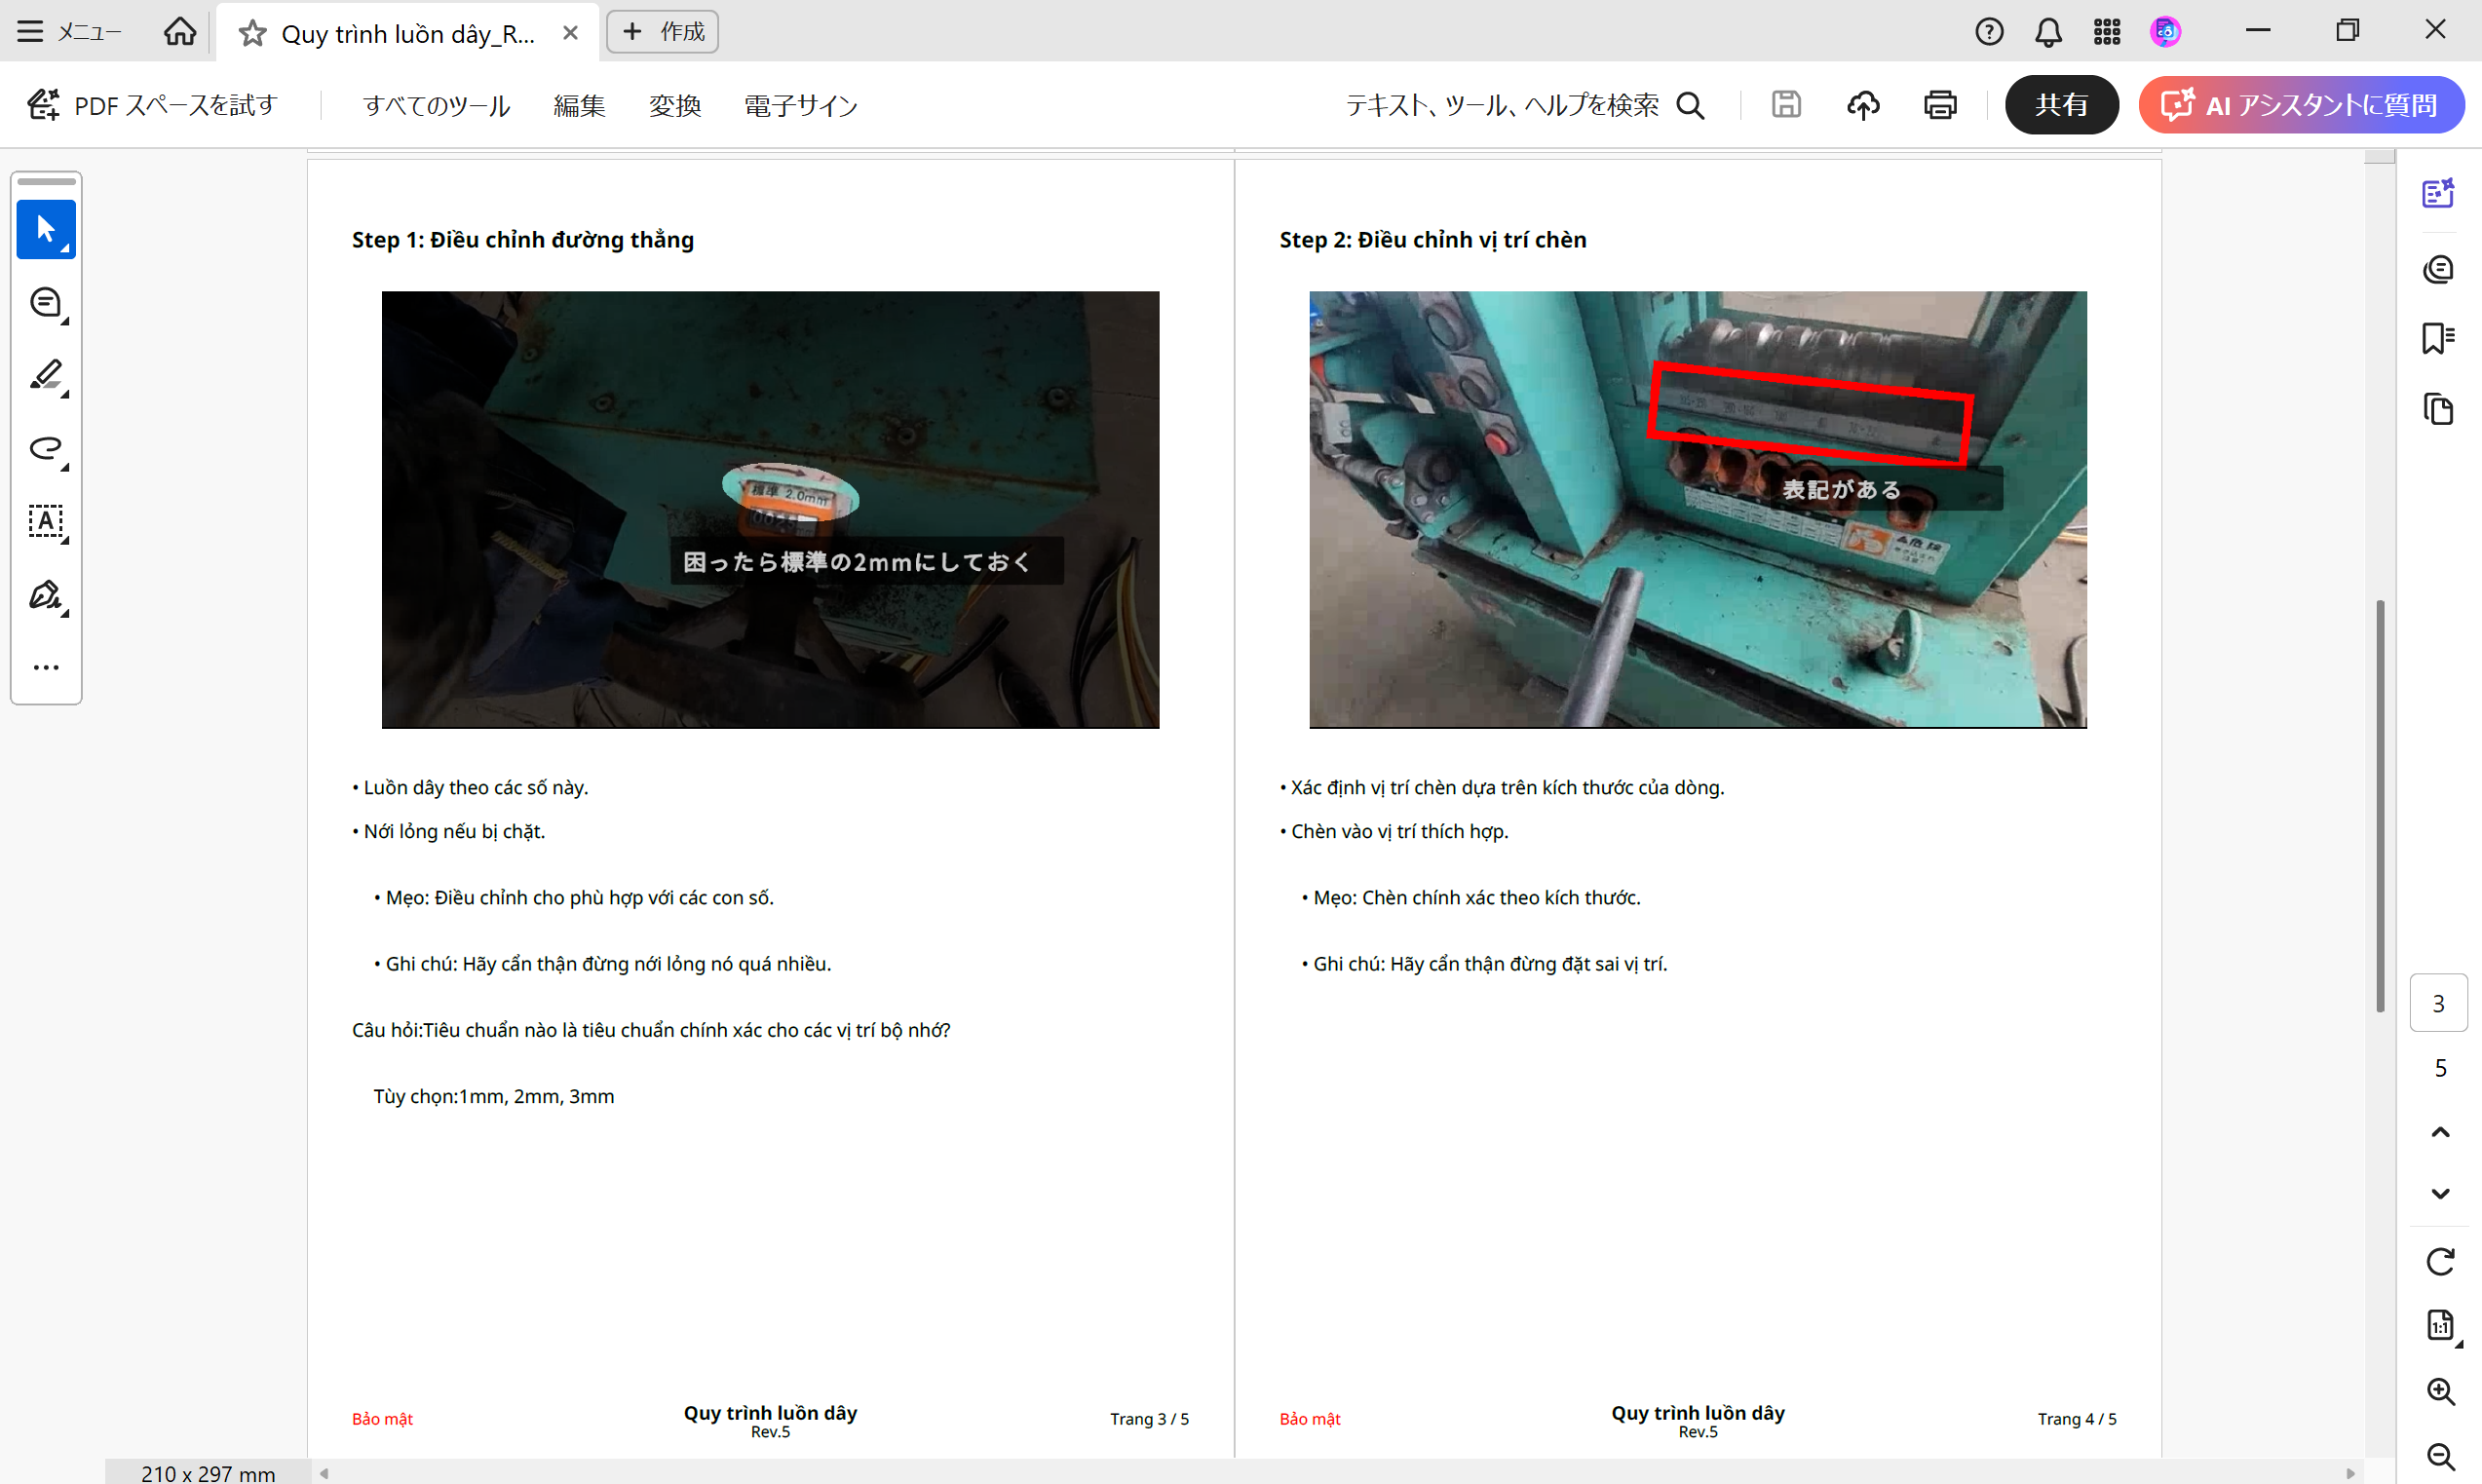
Task: Click the AI アシスタントに質問 button
Action: pyautogui.click(x=2301, y=105)
